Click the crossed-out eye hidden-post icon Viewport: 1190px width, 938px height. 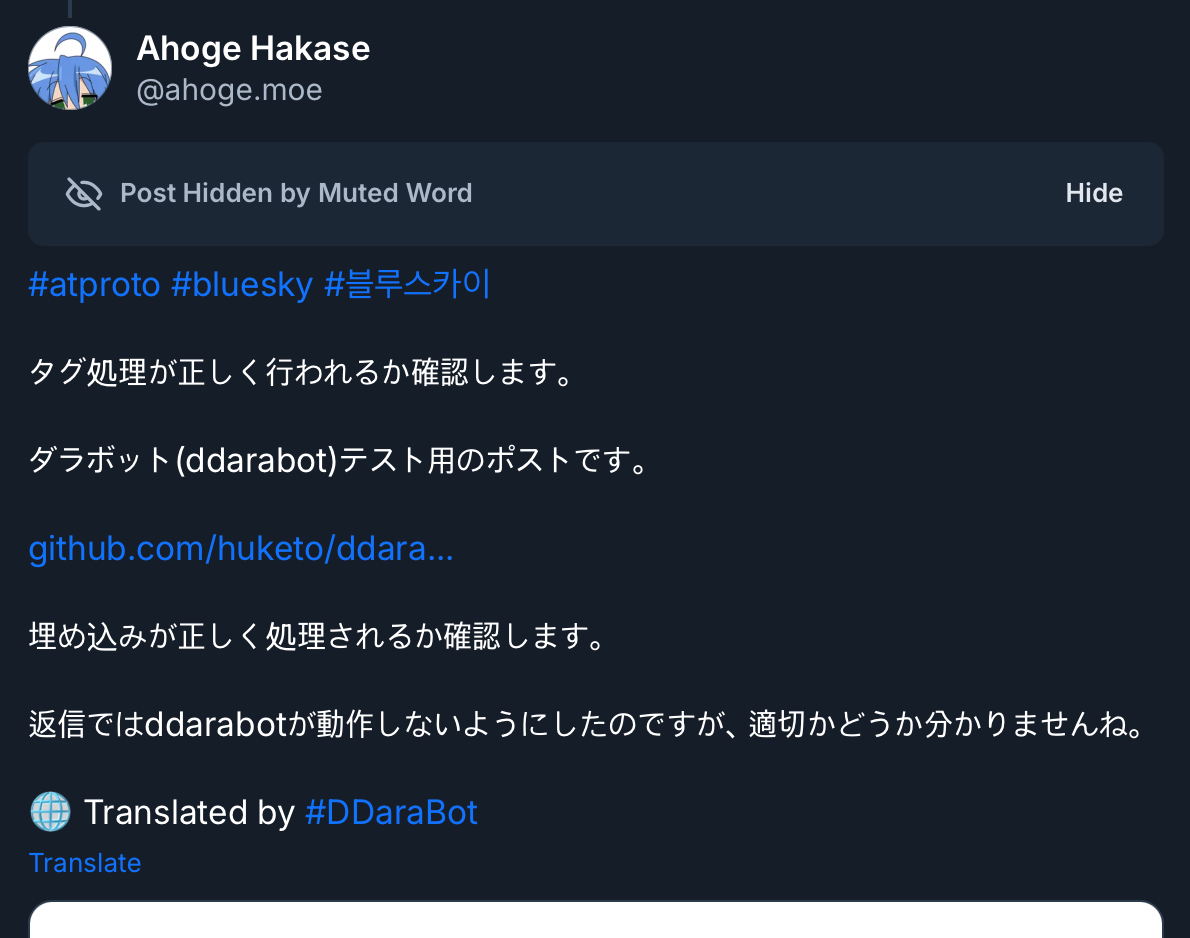tap(84, 193)
